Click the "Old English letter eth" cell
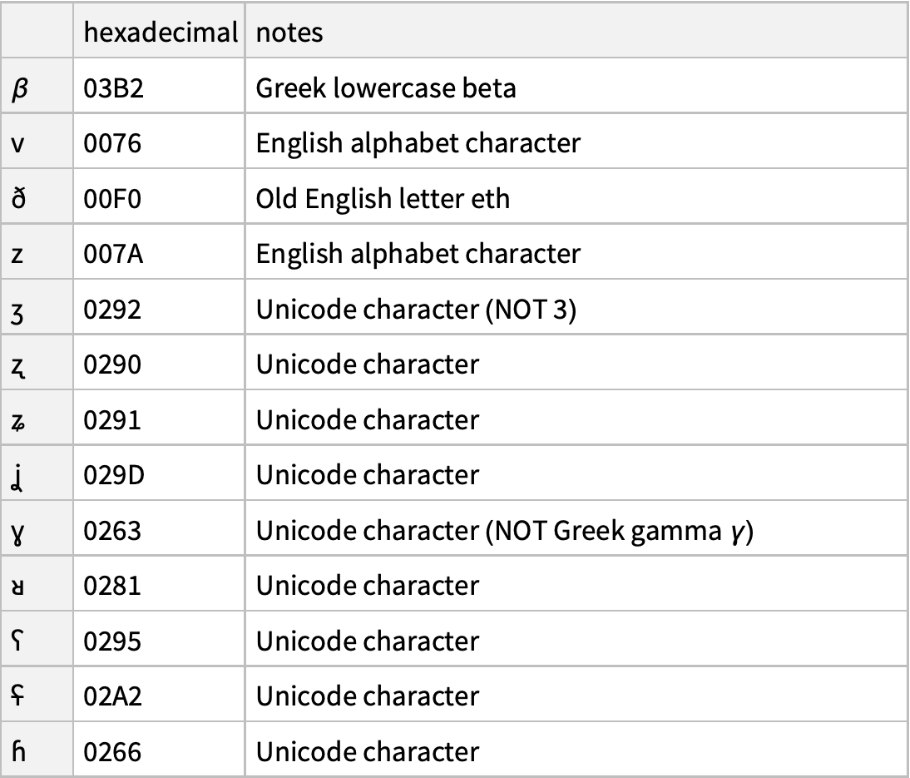The image size is (910, 778). tap(383, 199)
